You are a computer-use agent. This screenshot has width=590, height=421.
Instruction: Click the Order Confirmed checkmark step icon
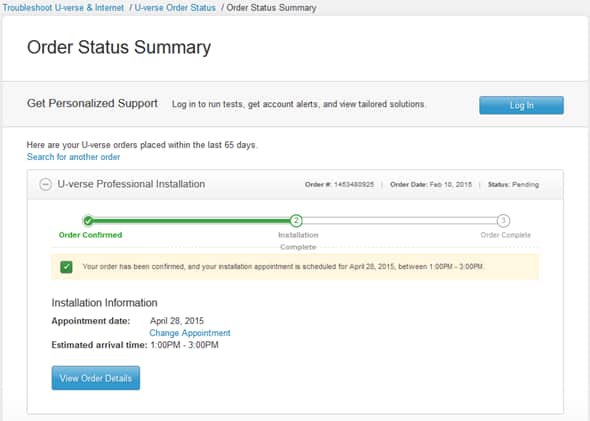pos(88,220)
